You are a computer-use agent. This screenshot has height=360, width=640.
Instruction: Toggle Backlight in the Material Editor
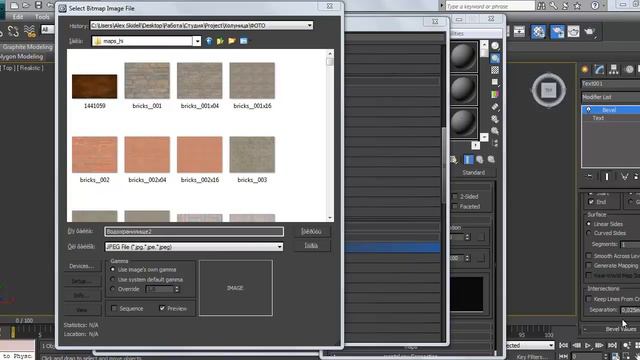pyautogui.click(x=495, y=58)
